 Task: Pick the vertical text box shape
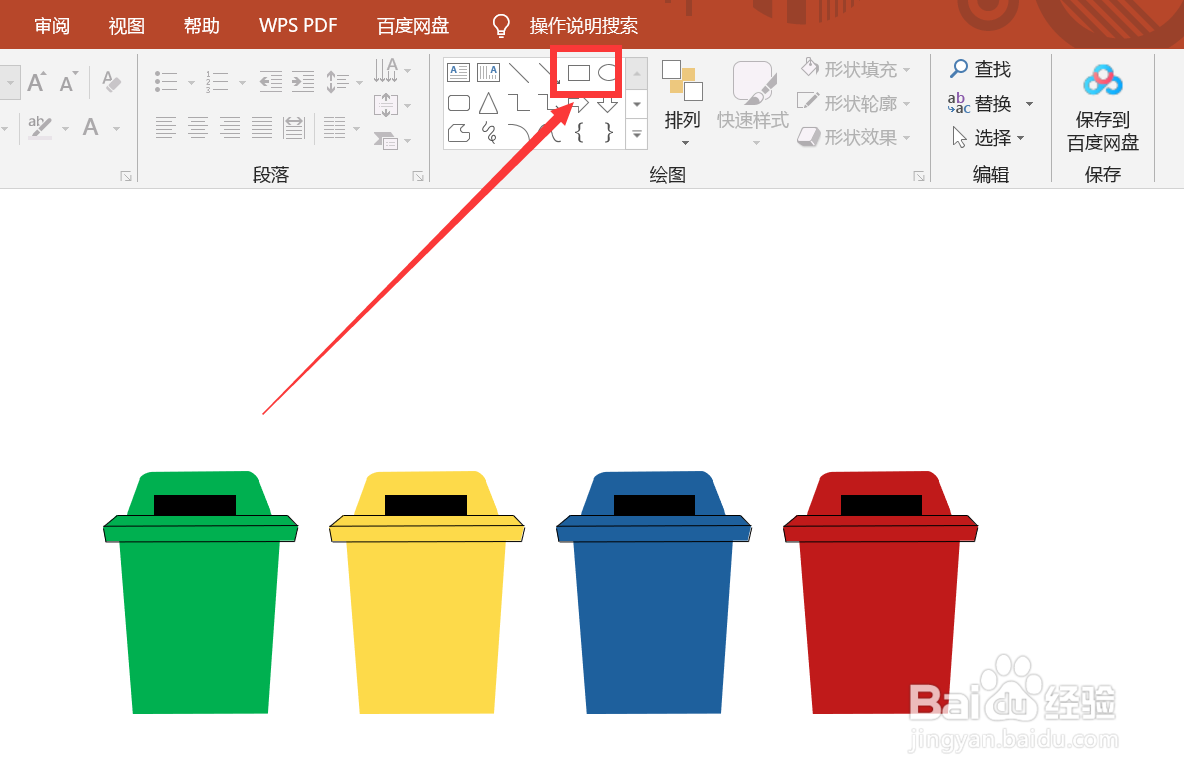(x=489, y=72)
